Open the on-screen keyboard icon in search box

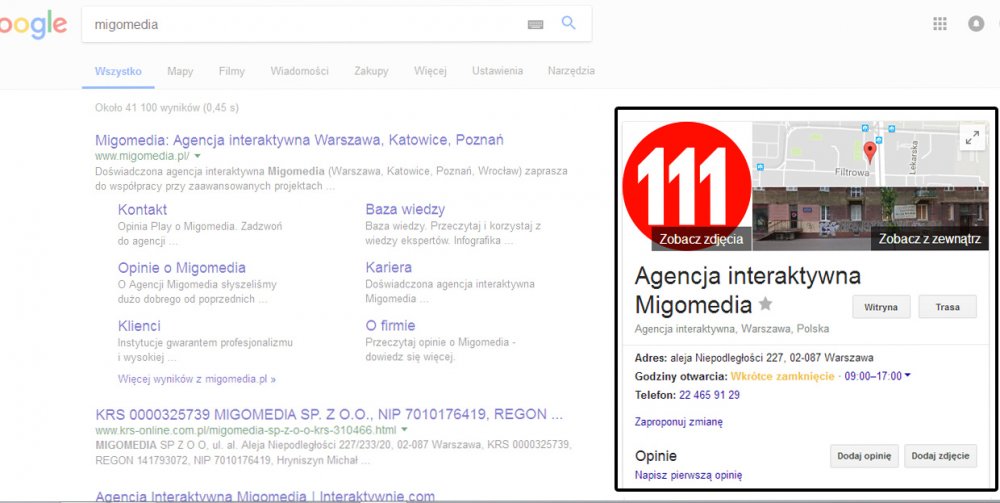(x=536, y=24)
